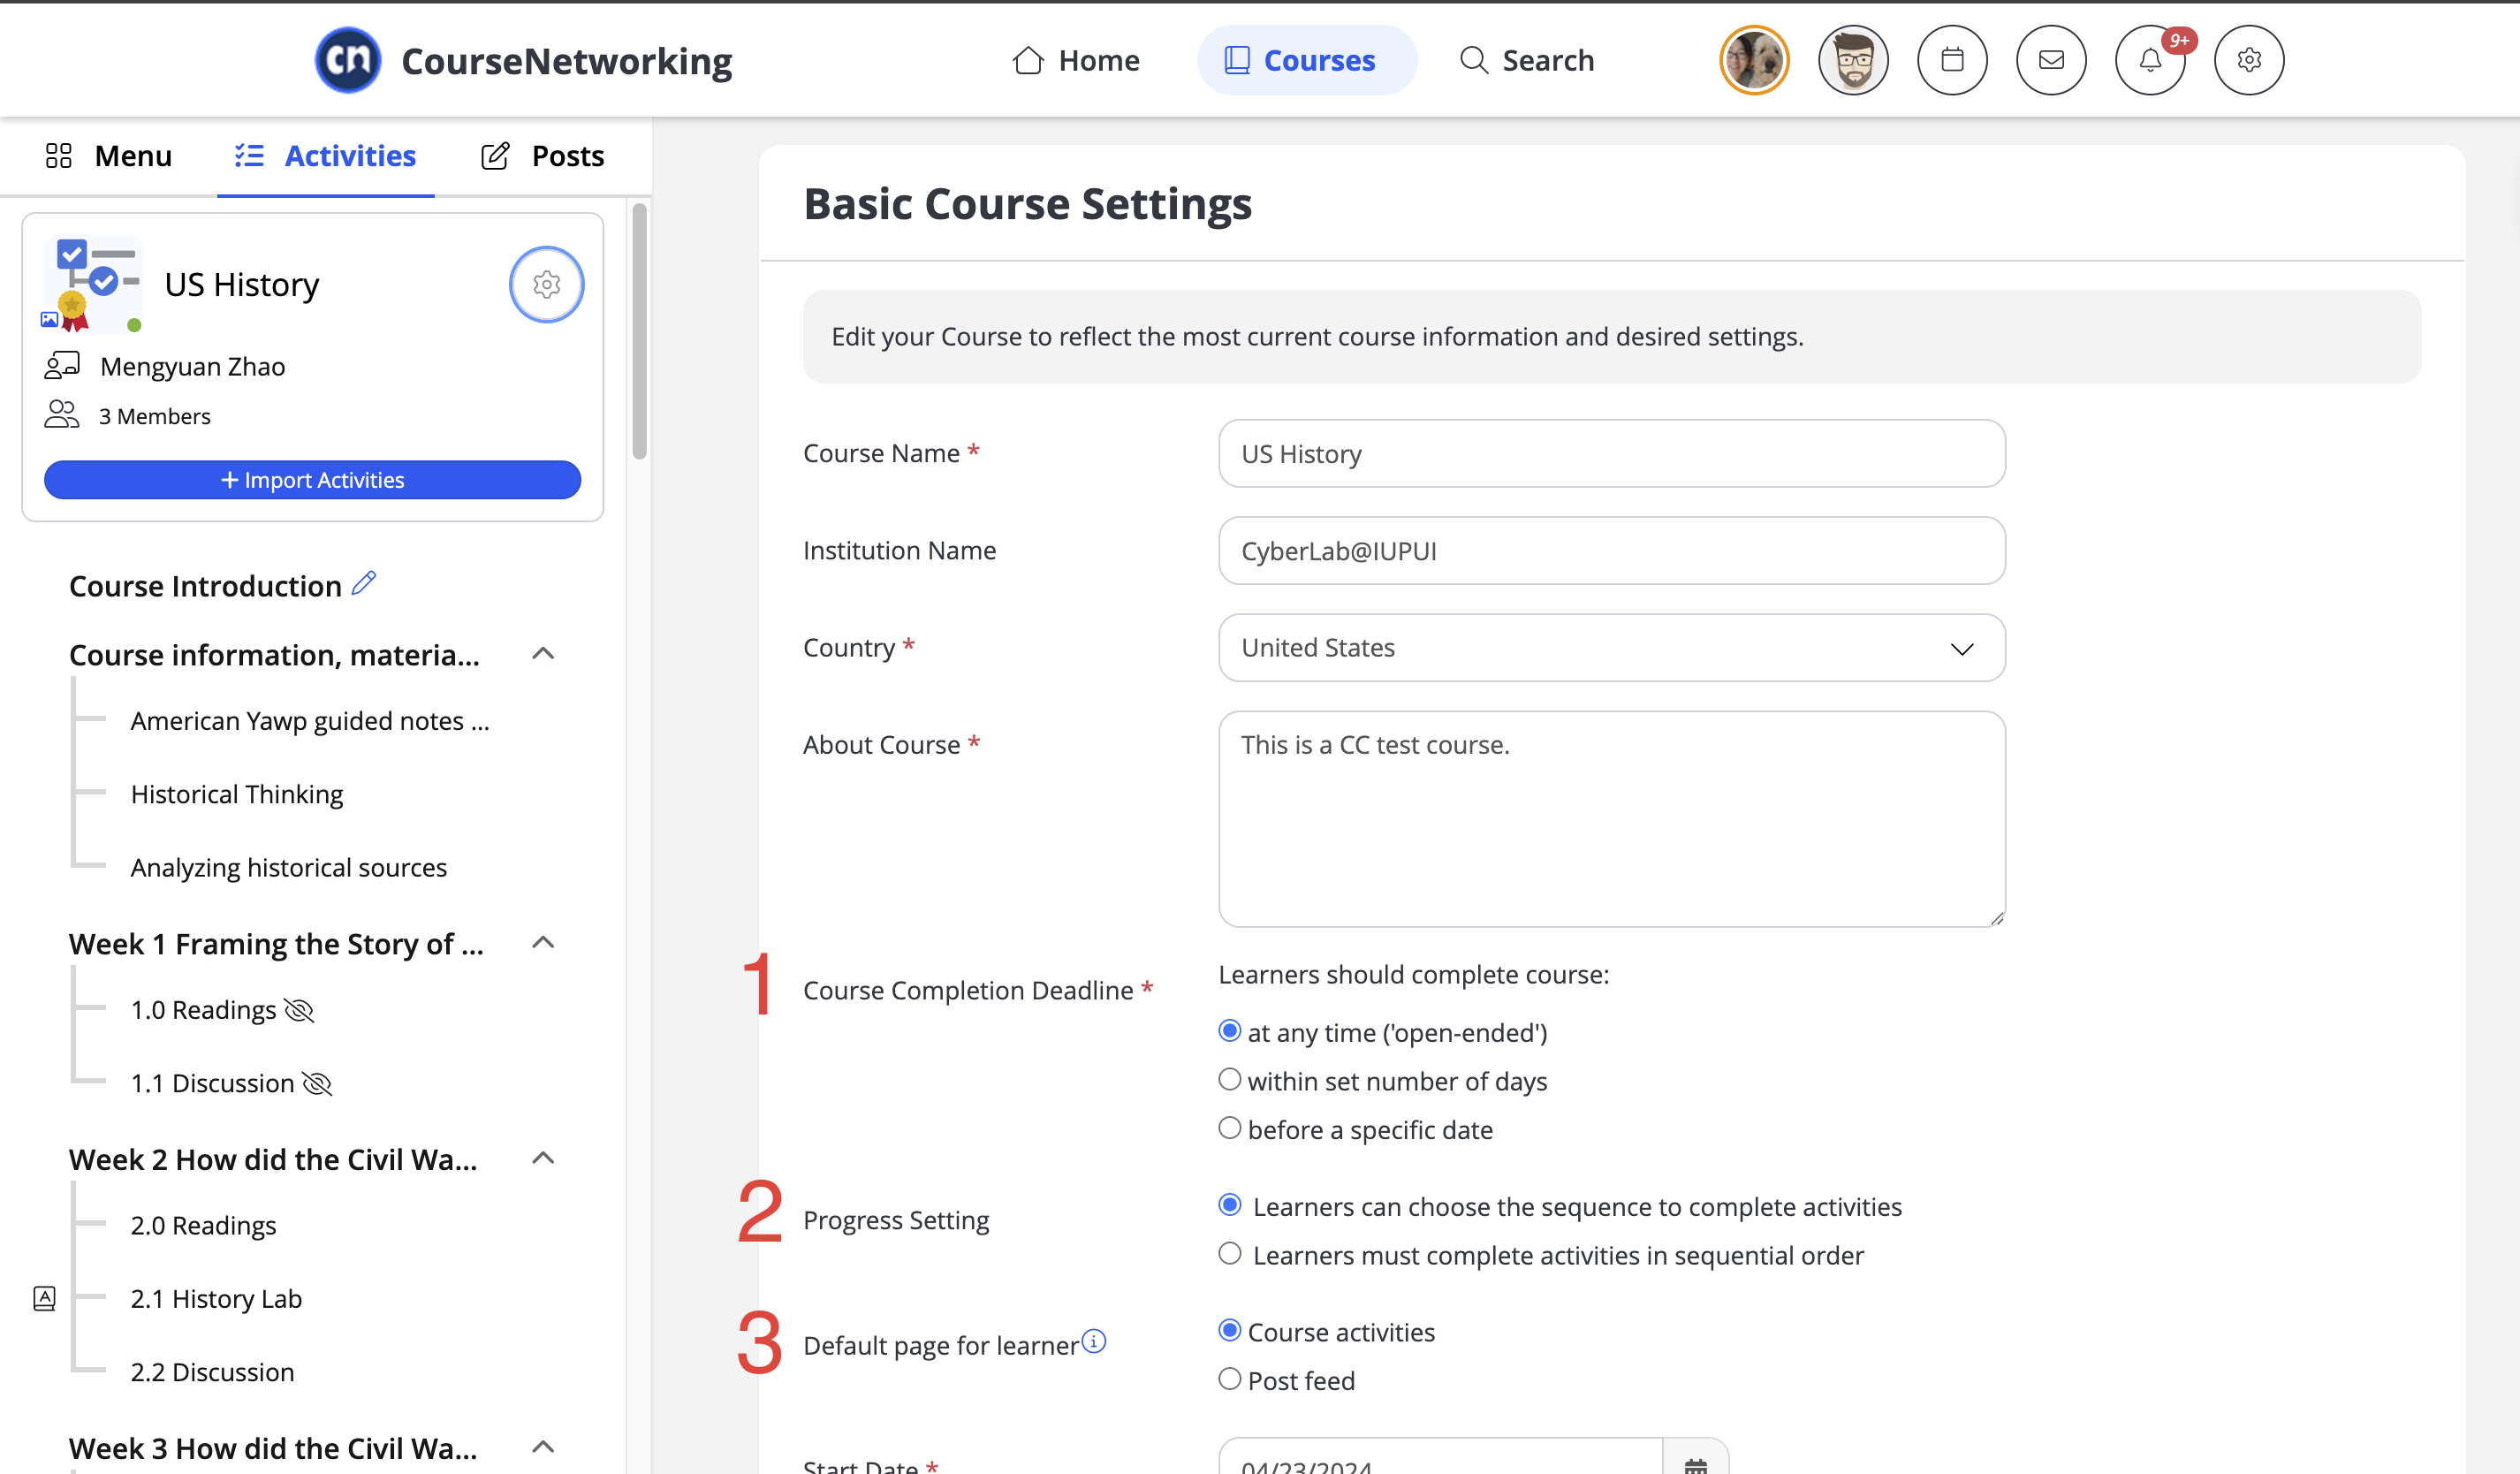
Task: Click the 'Week 1 Framing the Story of ...' heading
Action: pyautogui.click(x=276, y=944)
